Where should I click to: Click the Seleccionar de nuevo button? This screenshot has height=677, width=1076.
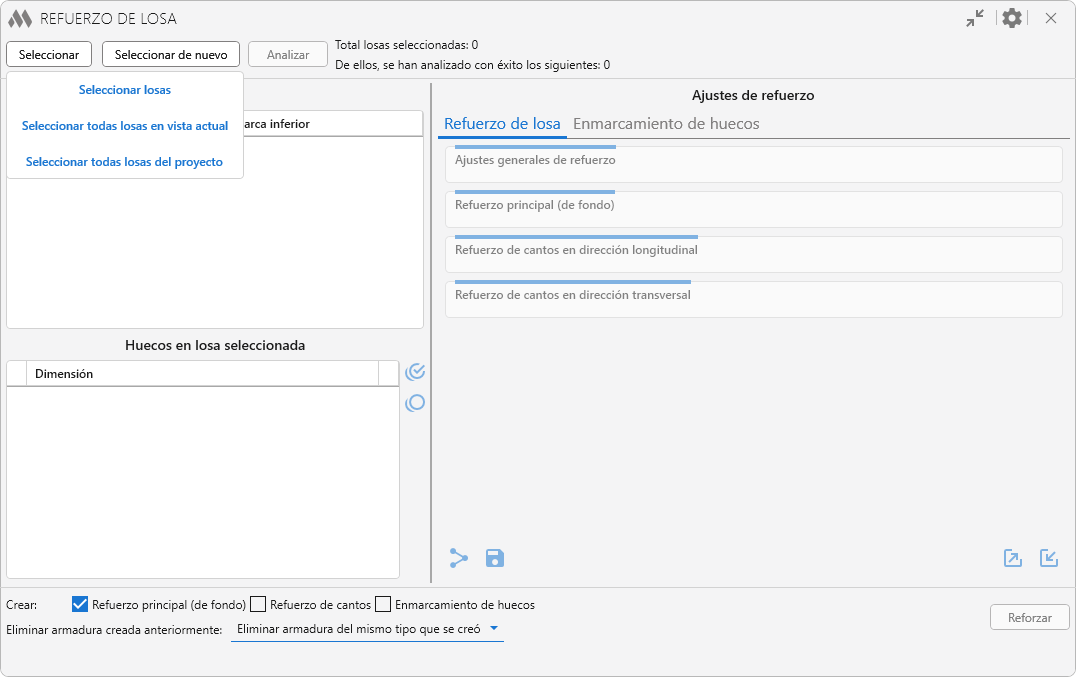tap(171, 55)
